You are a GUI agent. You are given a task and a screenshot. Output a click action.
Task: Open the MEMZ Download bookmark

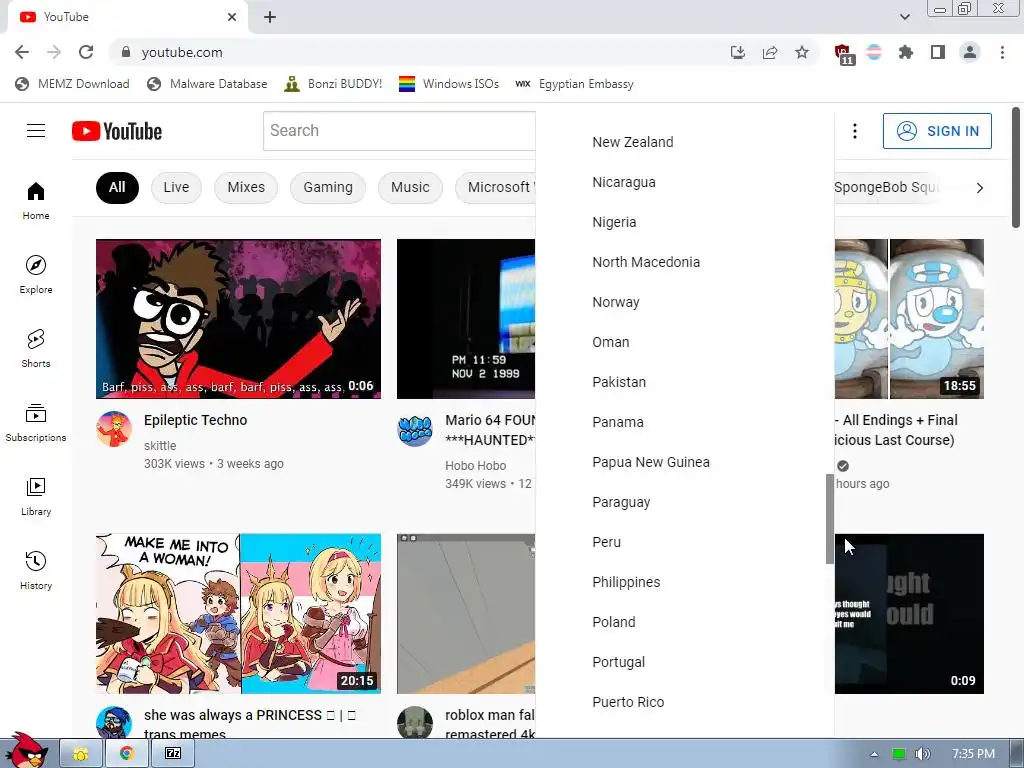[72, 84]
